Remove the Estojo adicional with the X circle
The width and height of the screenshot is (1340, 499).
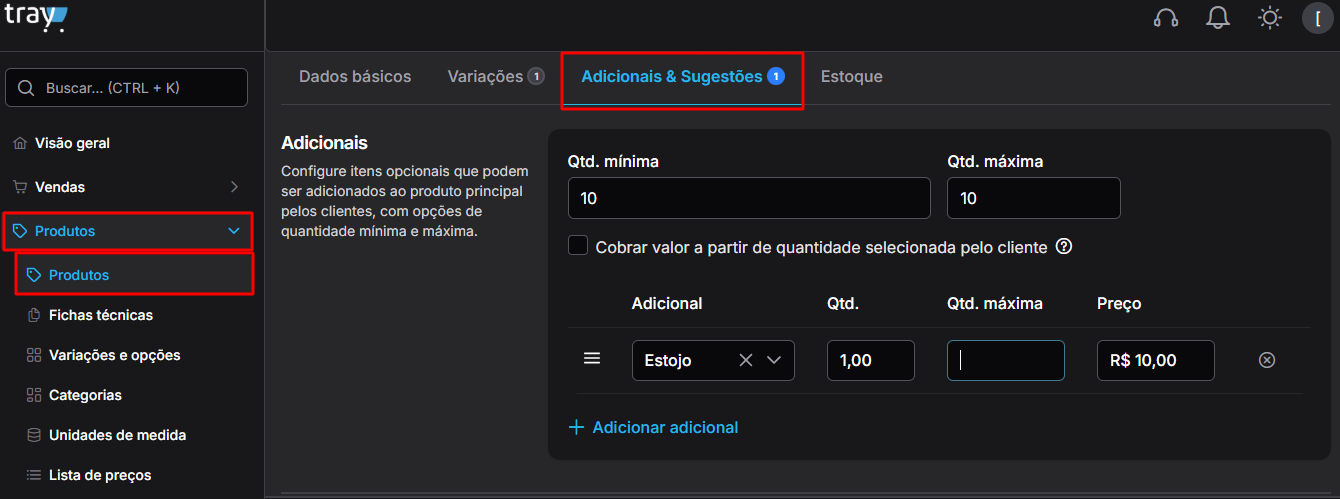1267,360
